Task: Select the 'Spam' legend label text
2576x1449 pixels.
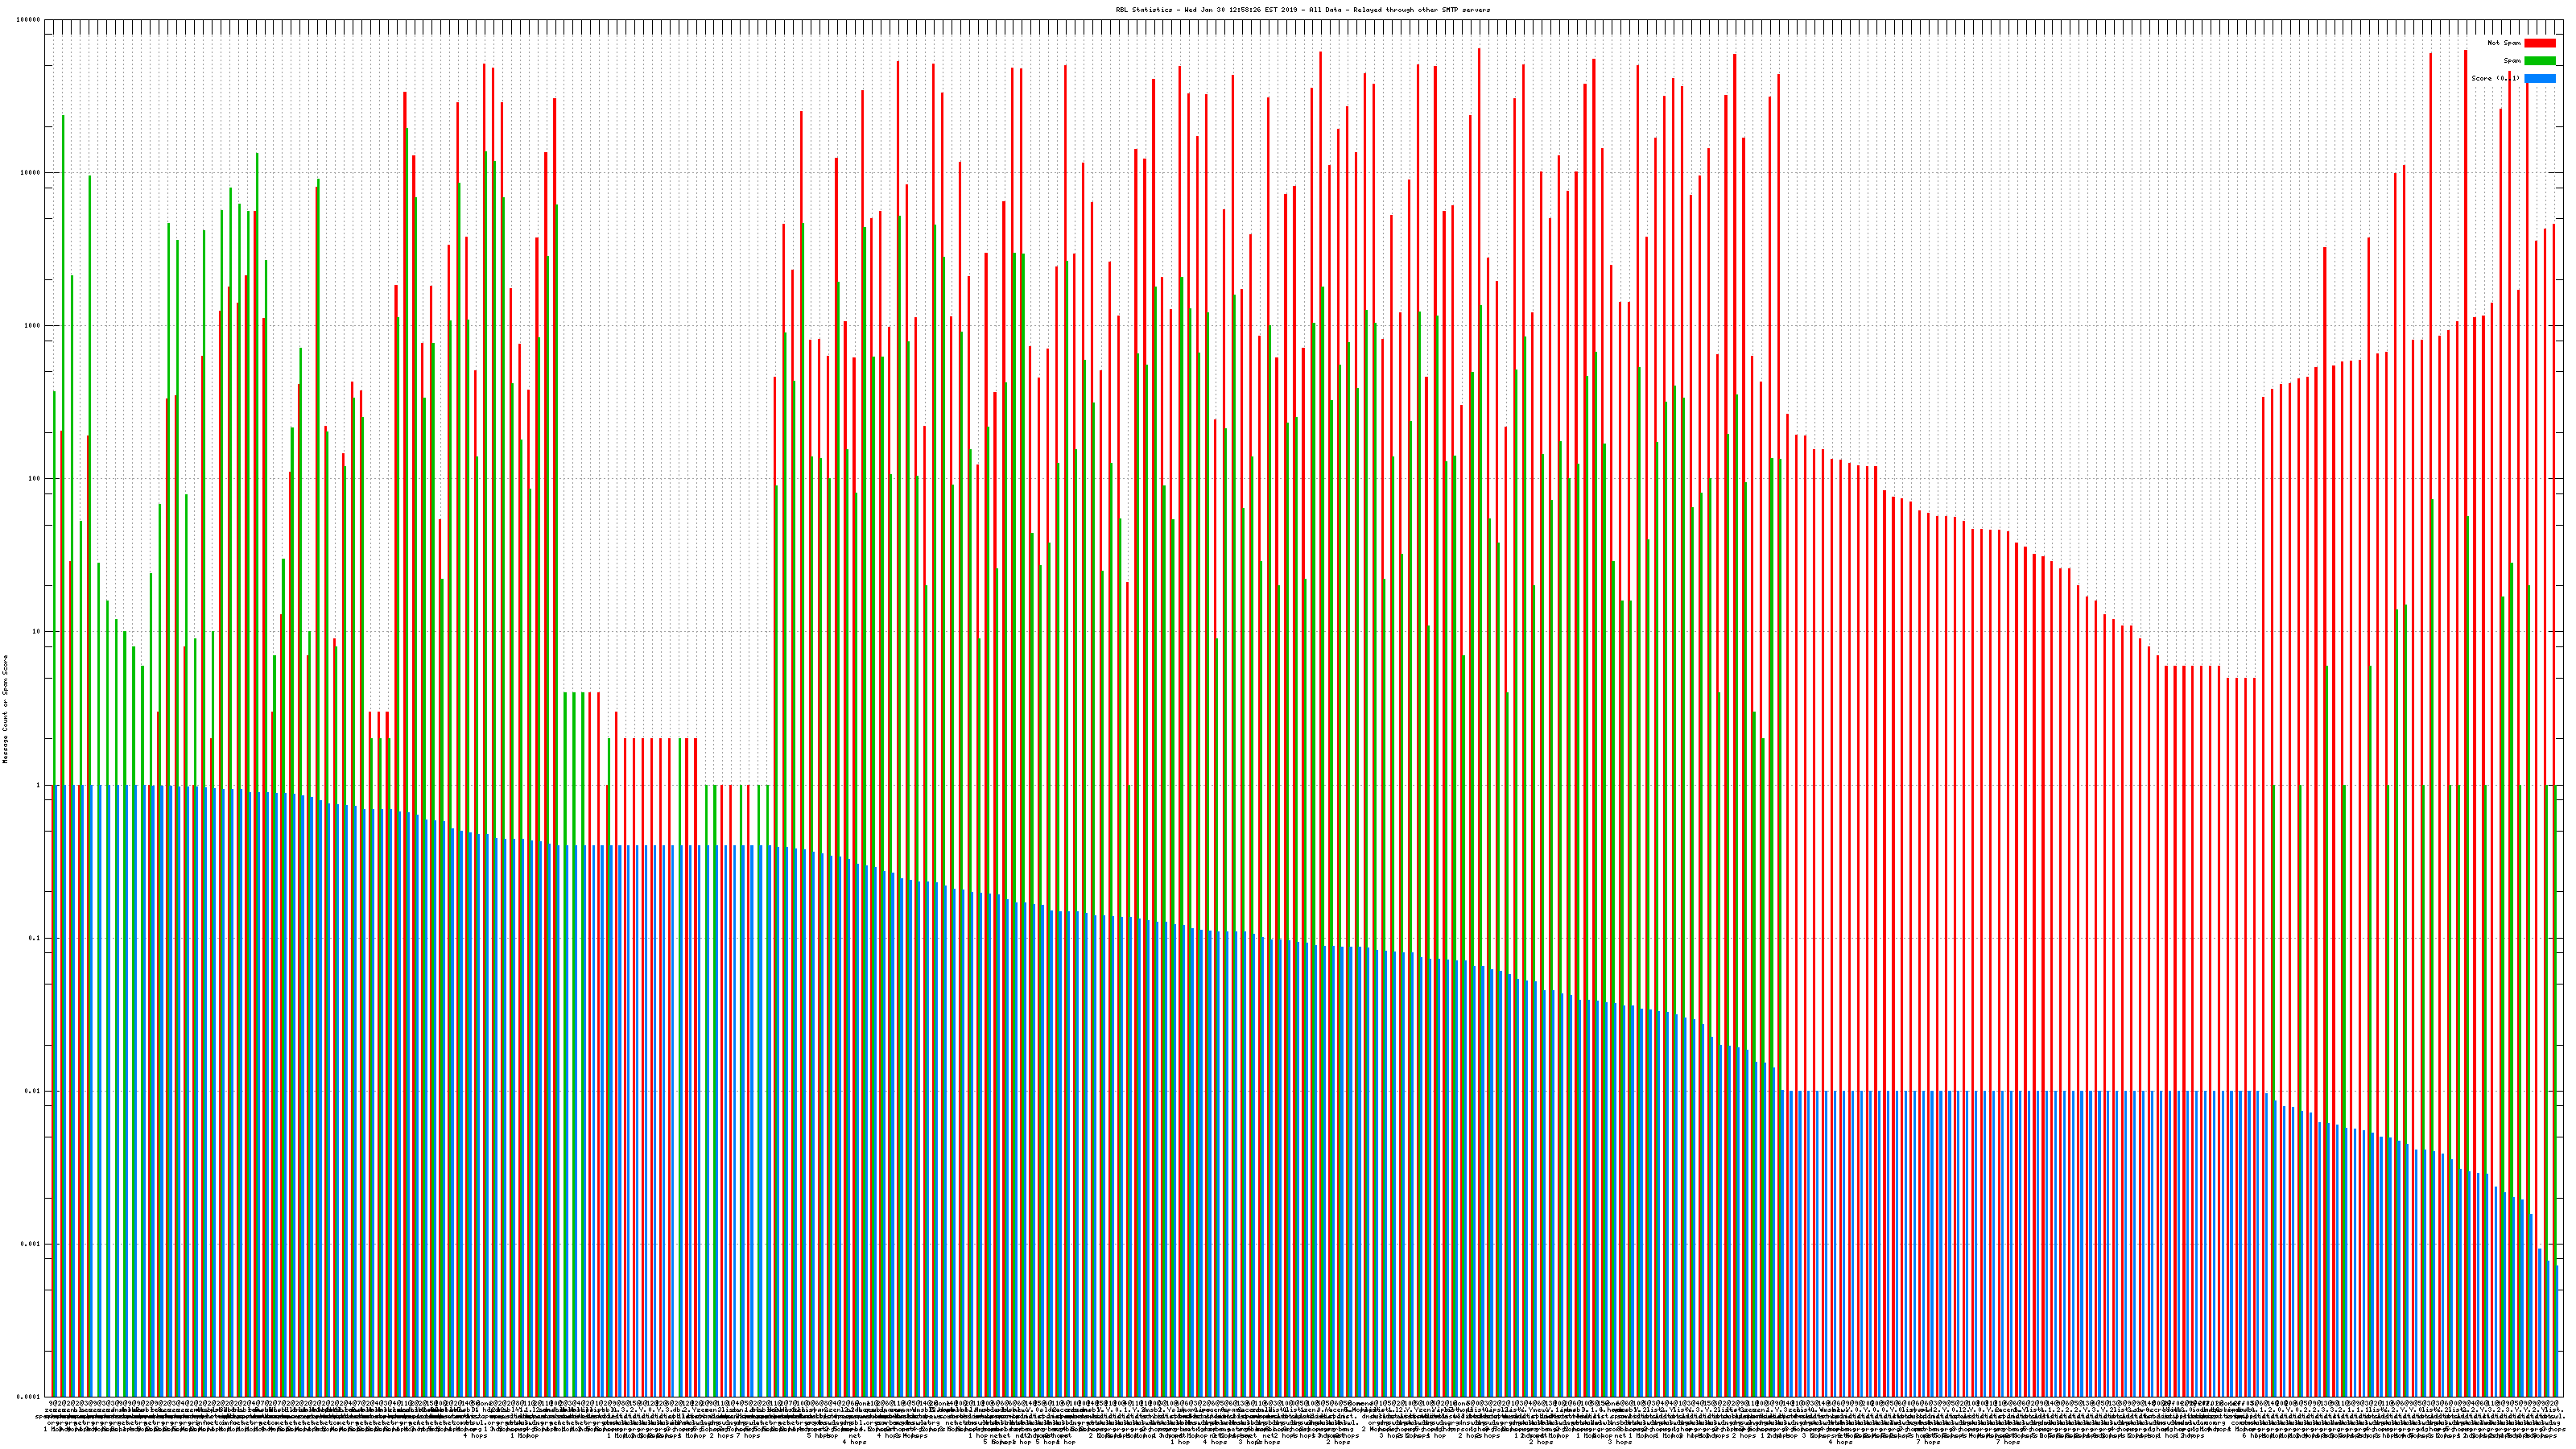Action: (2512, 61)
